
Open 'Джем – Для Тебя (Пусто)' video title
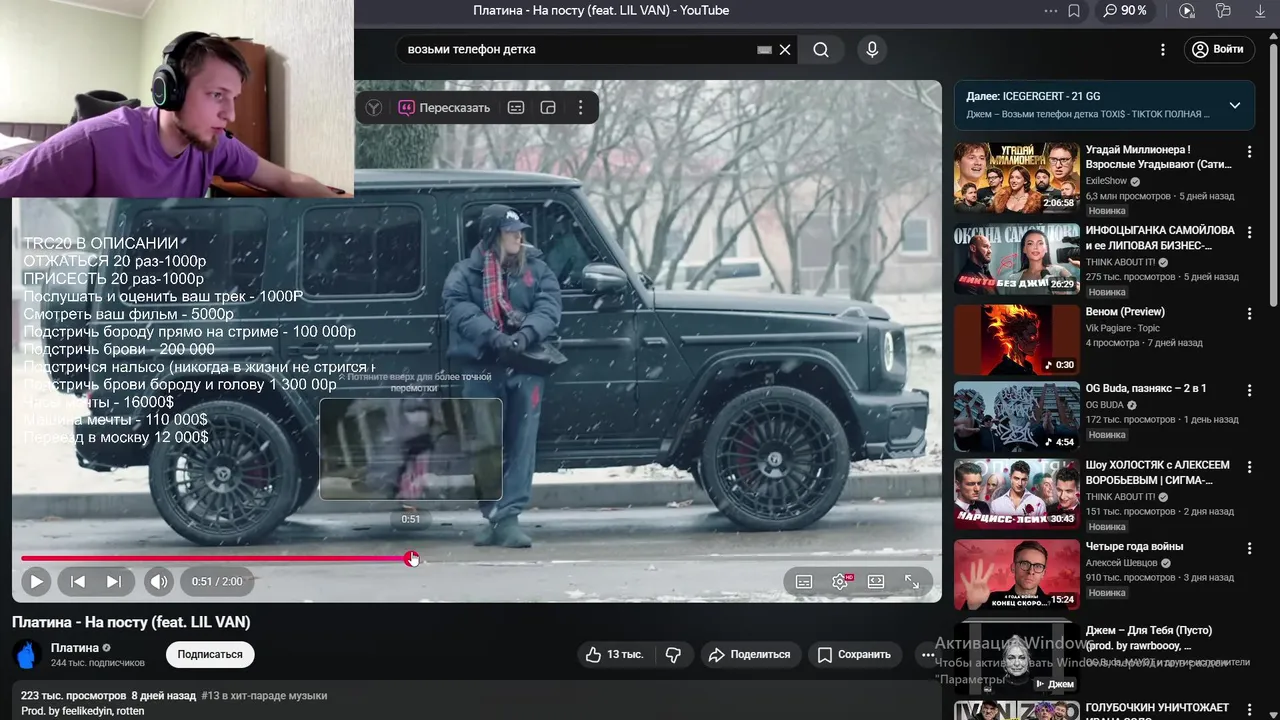[x=1149, y=638]
